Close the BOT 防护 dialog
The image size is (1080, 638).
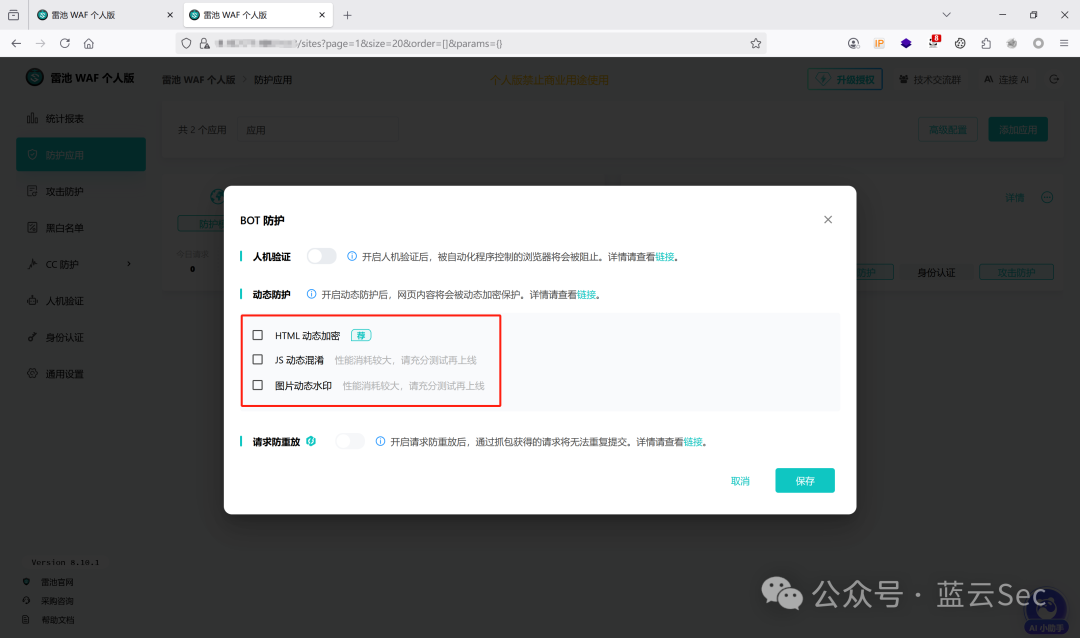828,220
